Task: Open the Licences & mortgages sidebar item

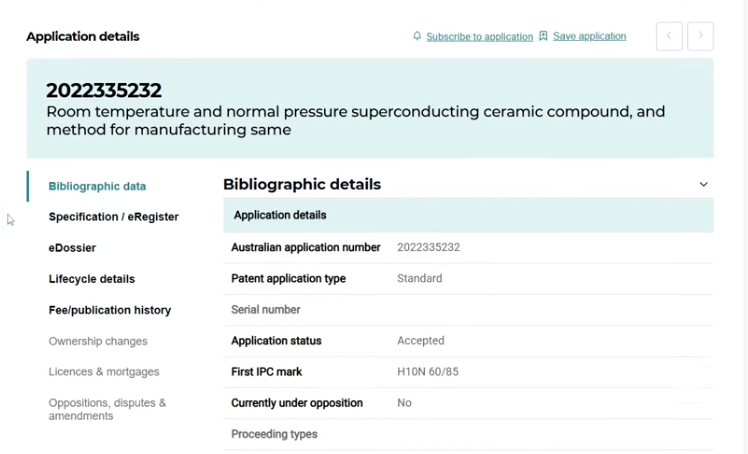Action: (103, 372)
